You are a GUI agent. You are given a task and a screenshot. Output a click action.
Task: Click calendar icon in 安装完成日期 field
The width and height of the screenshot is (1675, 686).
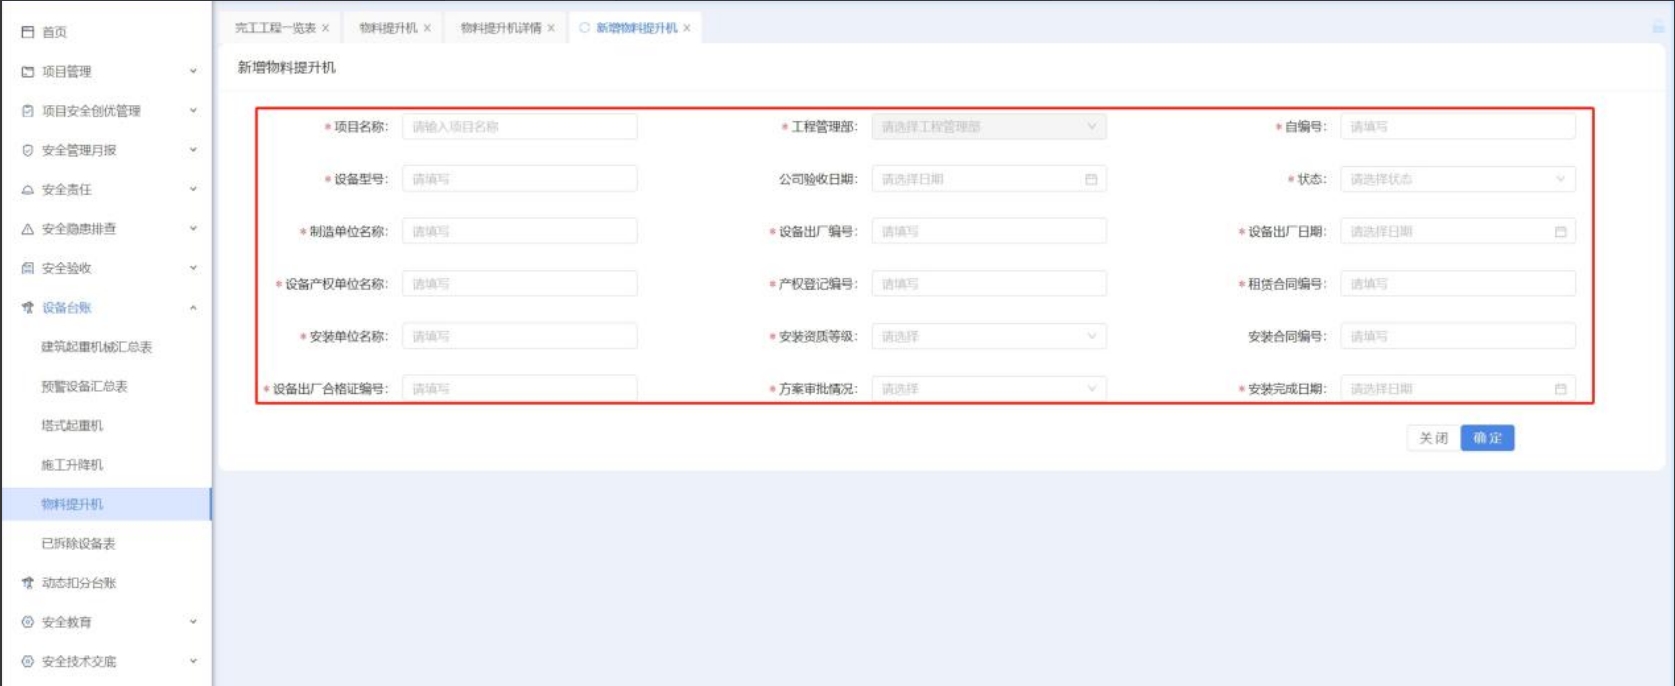tap(1560, 389)
